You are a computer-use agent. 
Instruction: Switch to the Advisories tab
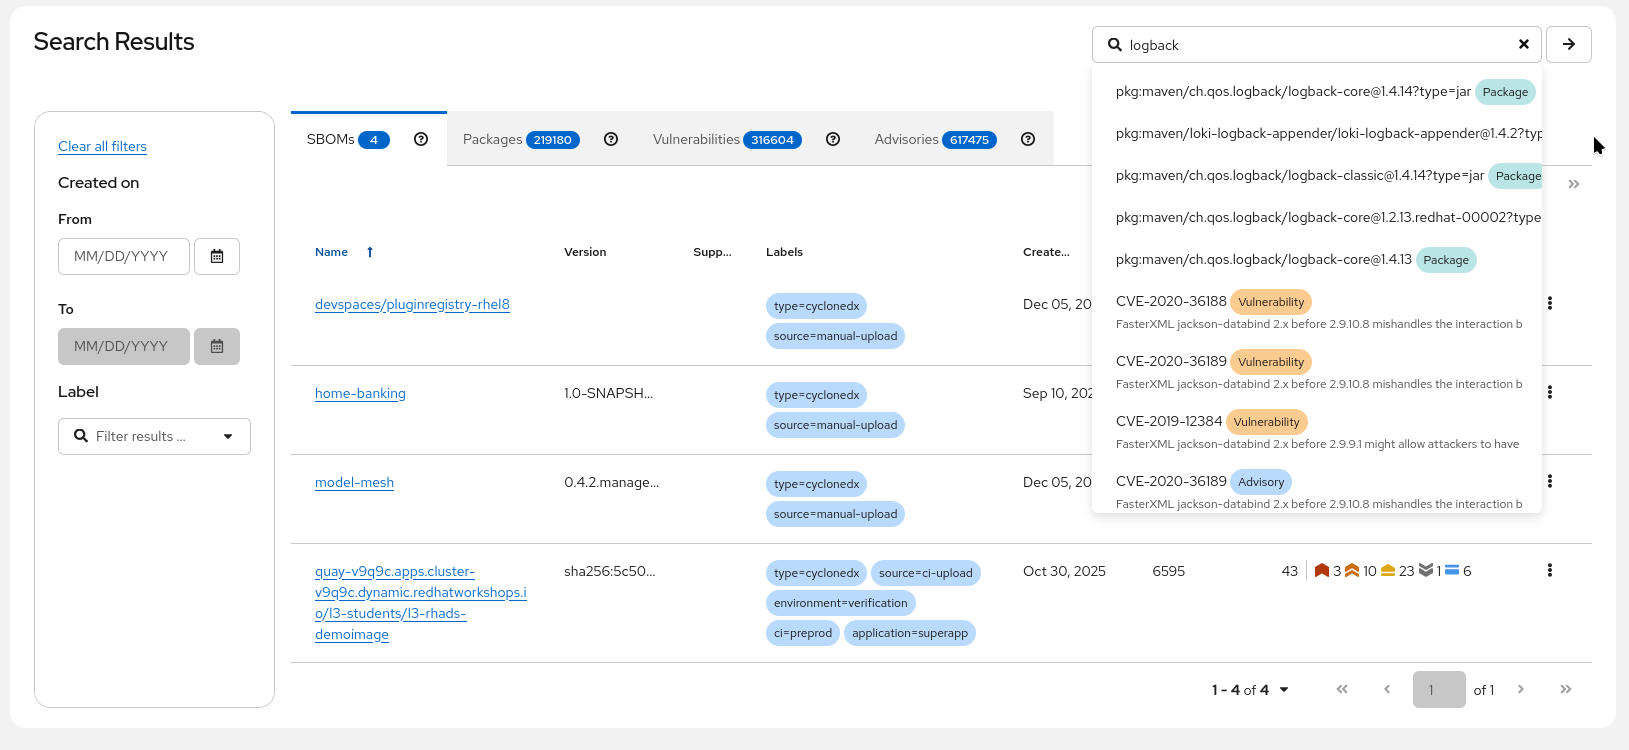934,139
